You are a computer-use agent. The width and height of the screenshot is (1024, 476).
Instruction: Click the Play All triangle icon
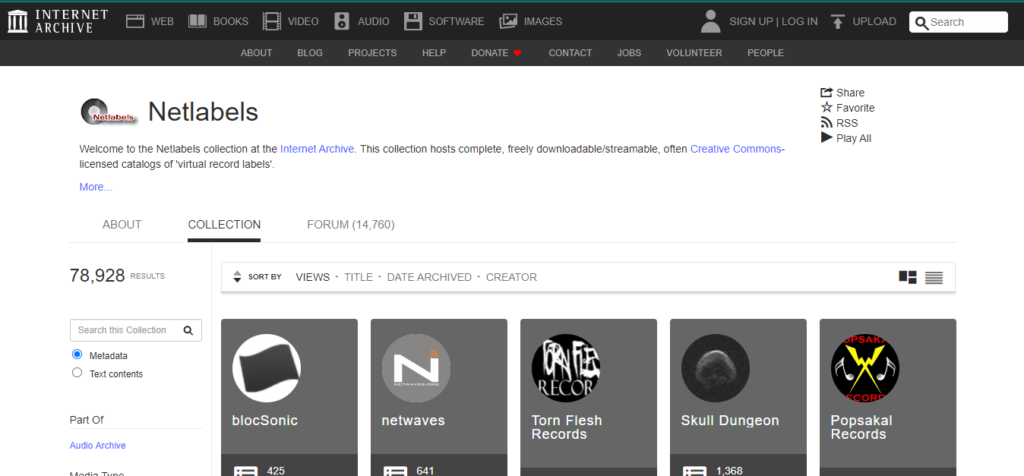coord(826,138)
